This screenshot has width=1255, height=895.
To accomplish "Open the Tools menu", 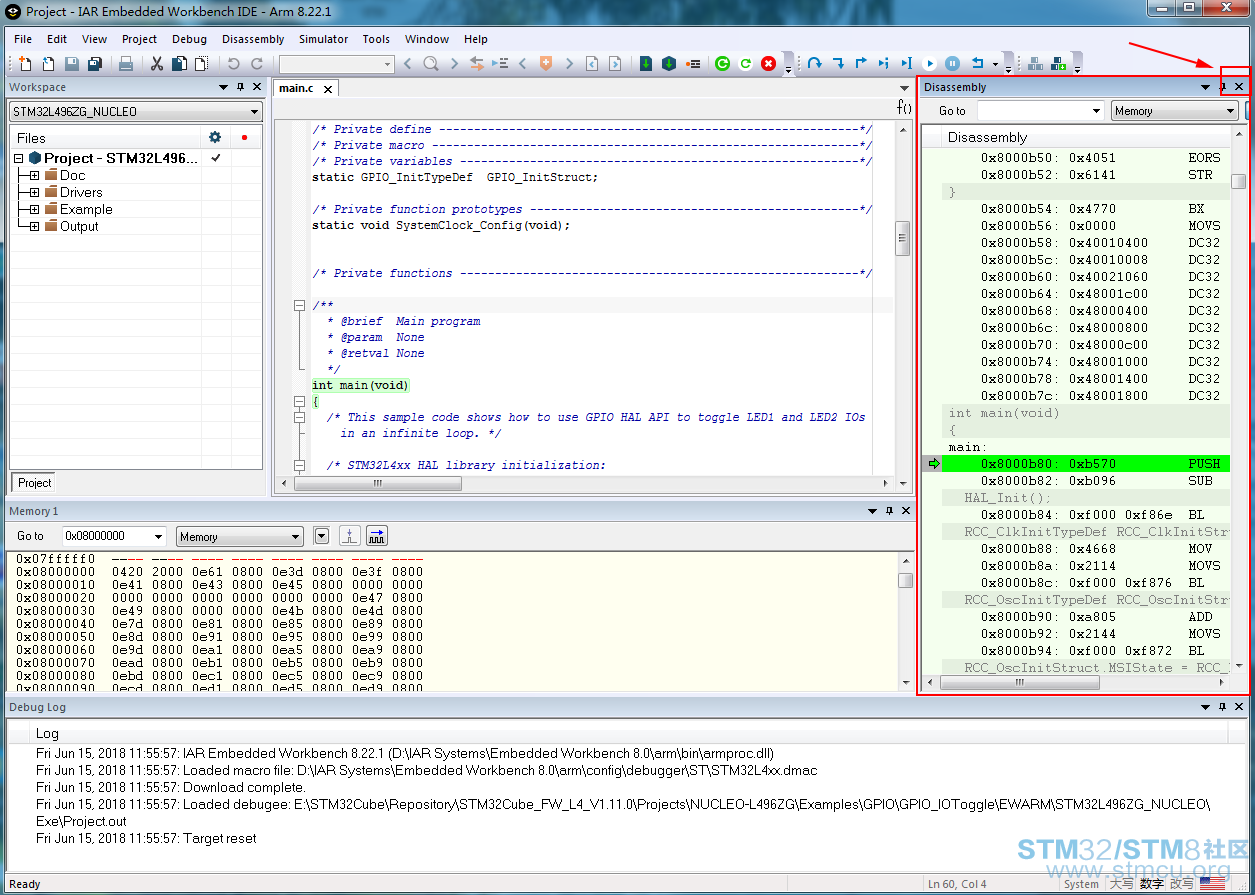I will pyautogui.click(x=376, y=39).
